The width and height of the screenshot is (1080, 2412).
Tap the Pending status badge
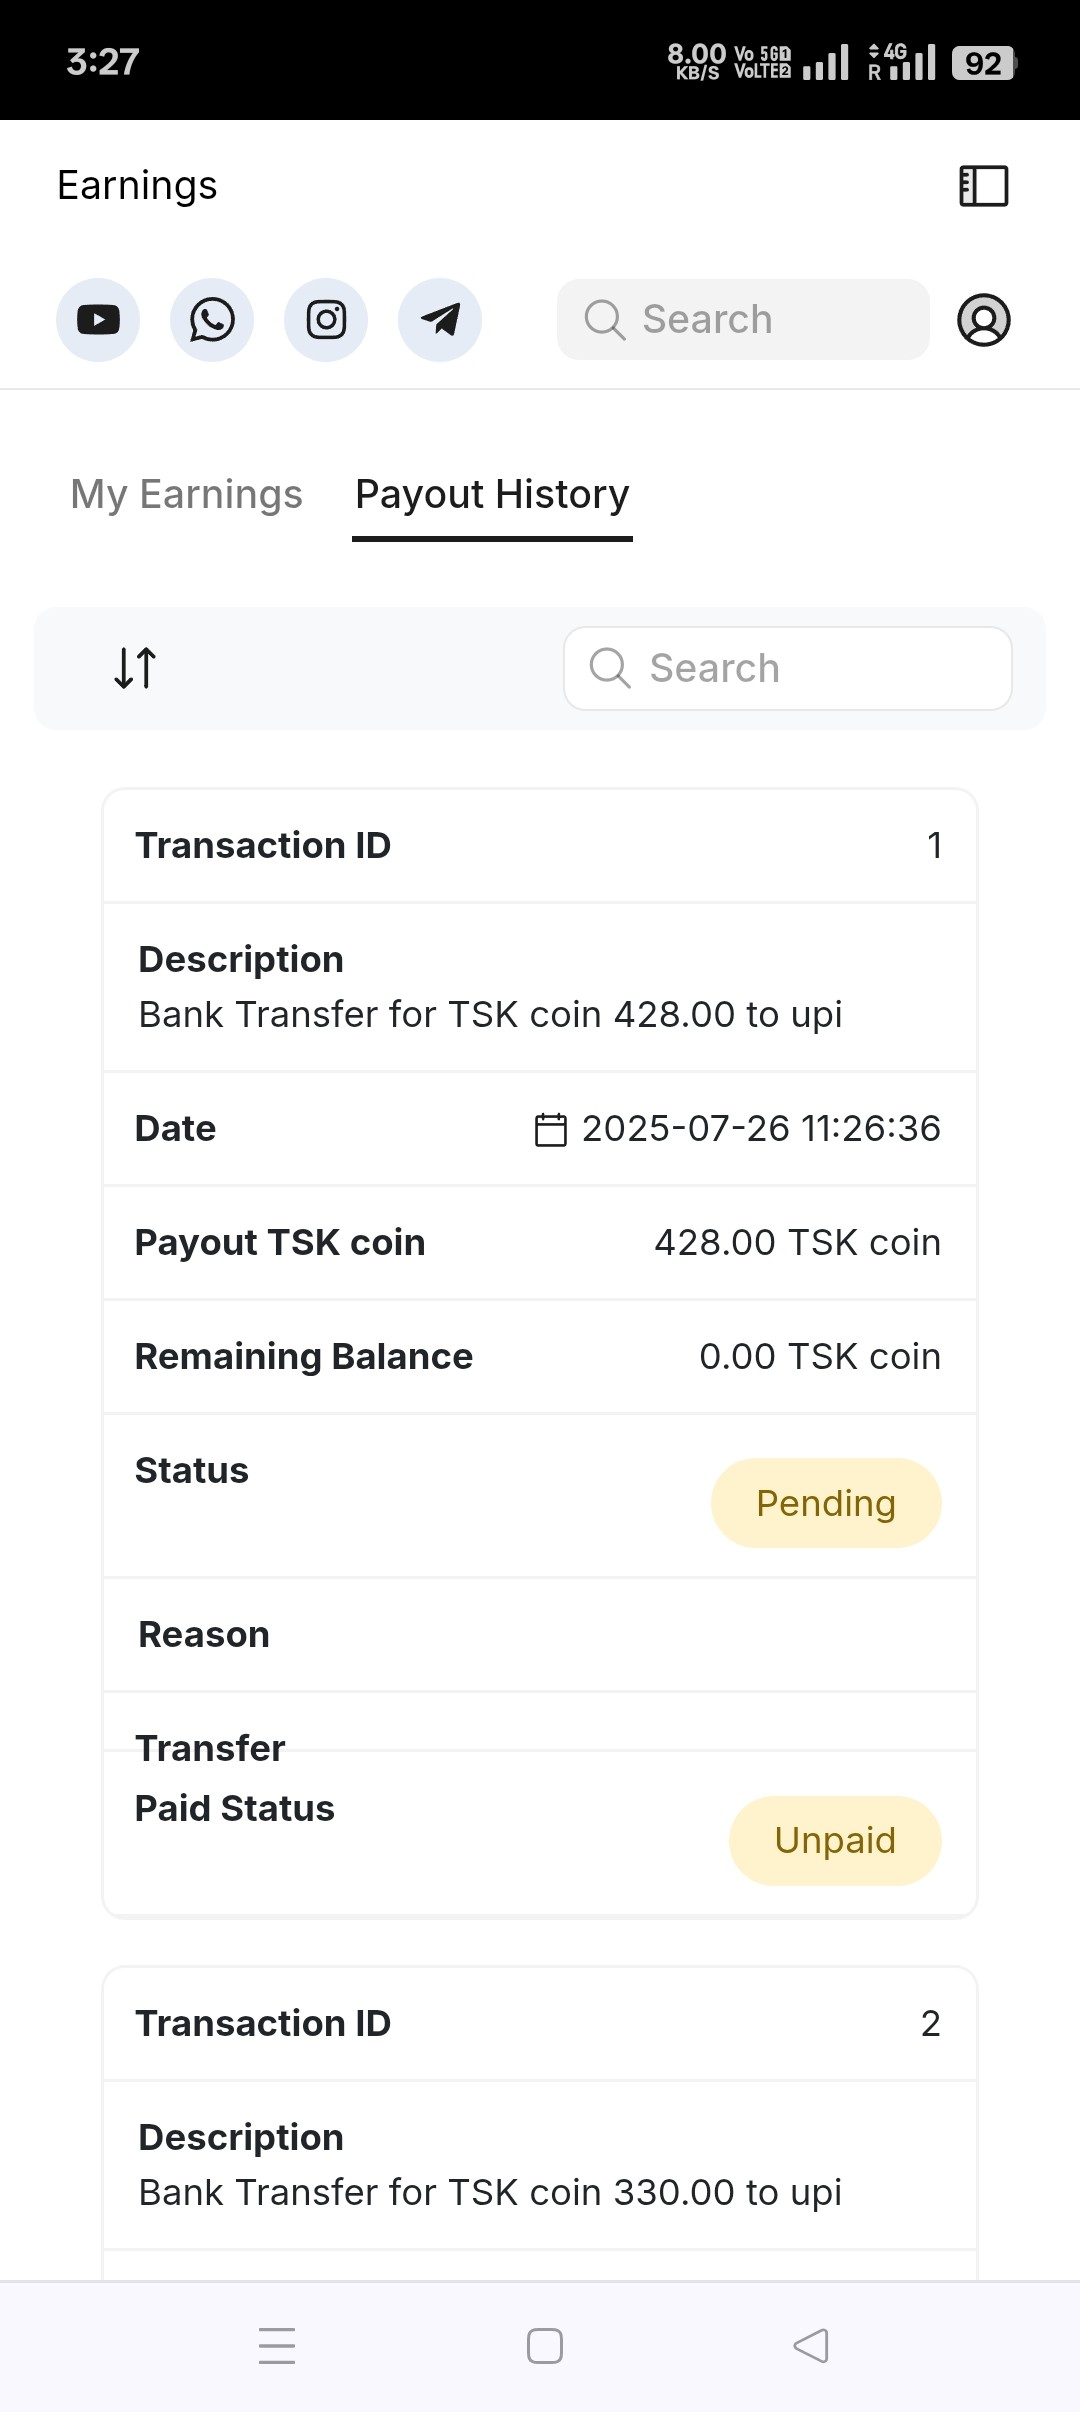coord(826,1503)
